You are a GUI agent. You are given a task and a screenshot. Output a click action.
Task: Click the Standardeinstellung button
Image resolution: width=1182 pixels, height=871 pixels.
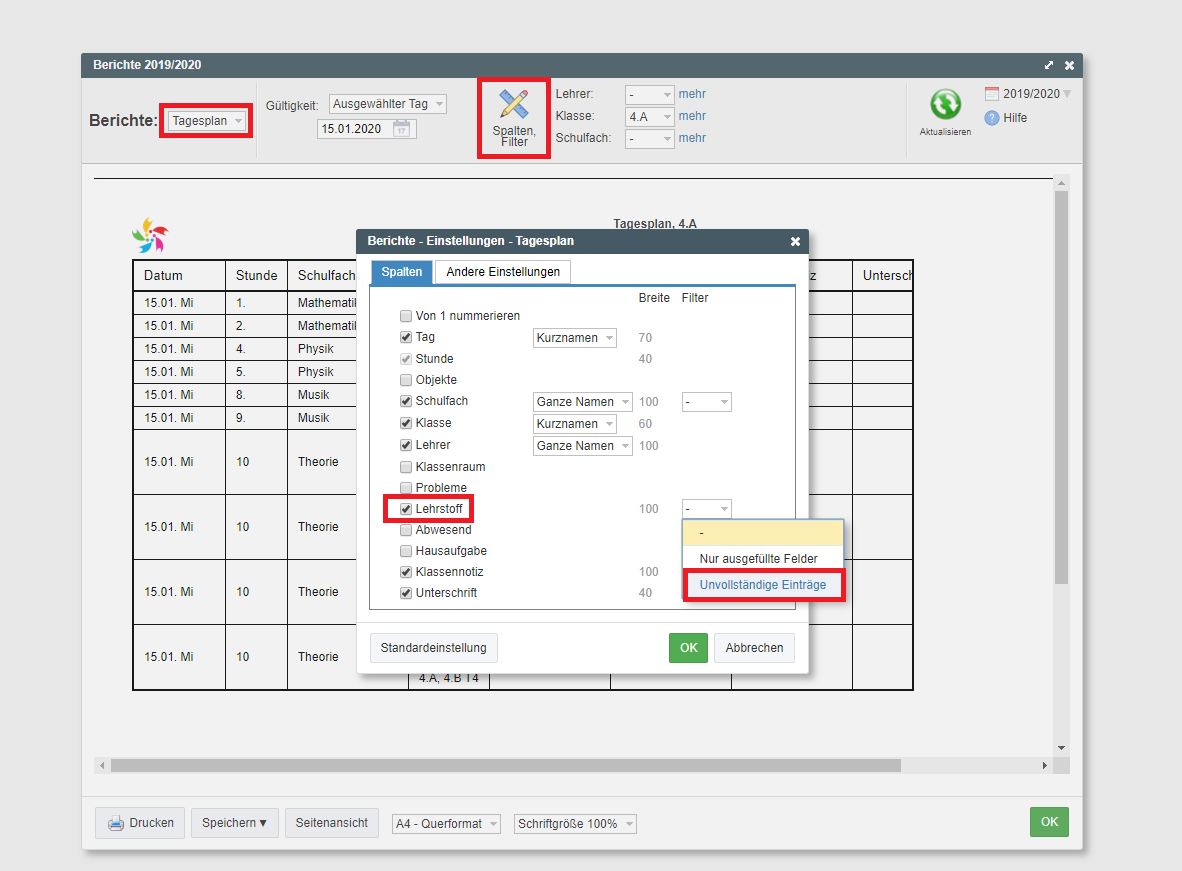tap(433, 648)
